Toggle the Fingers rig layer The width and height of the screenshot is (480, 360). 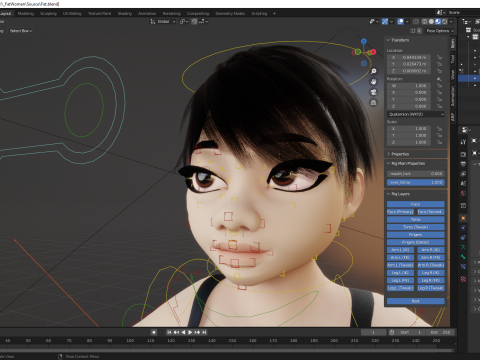pyautogui.click(x=416, y=235)
